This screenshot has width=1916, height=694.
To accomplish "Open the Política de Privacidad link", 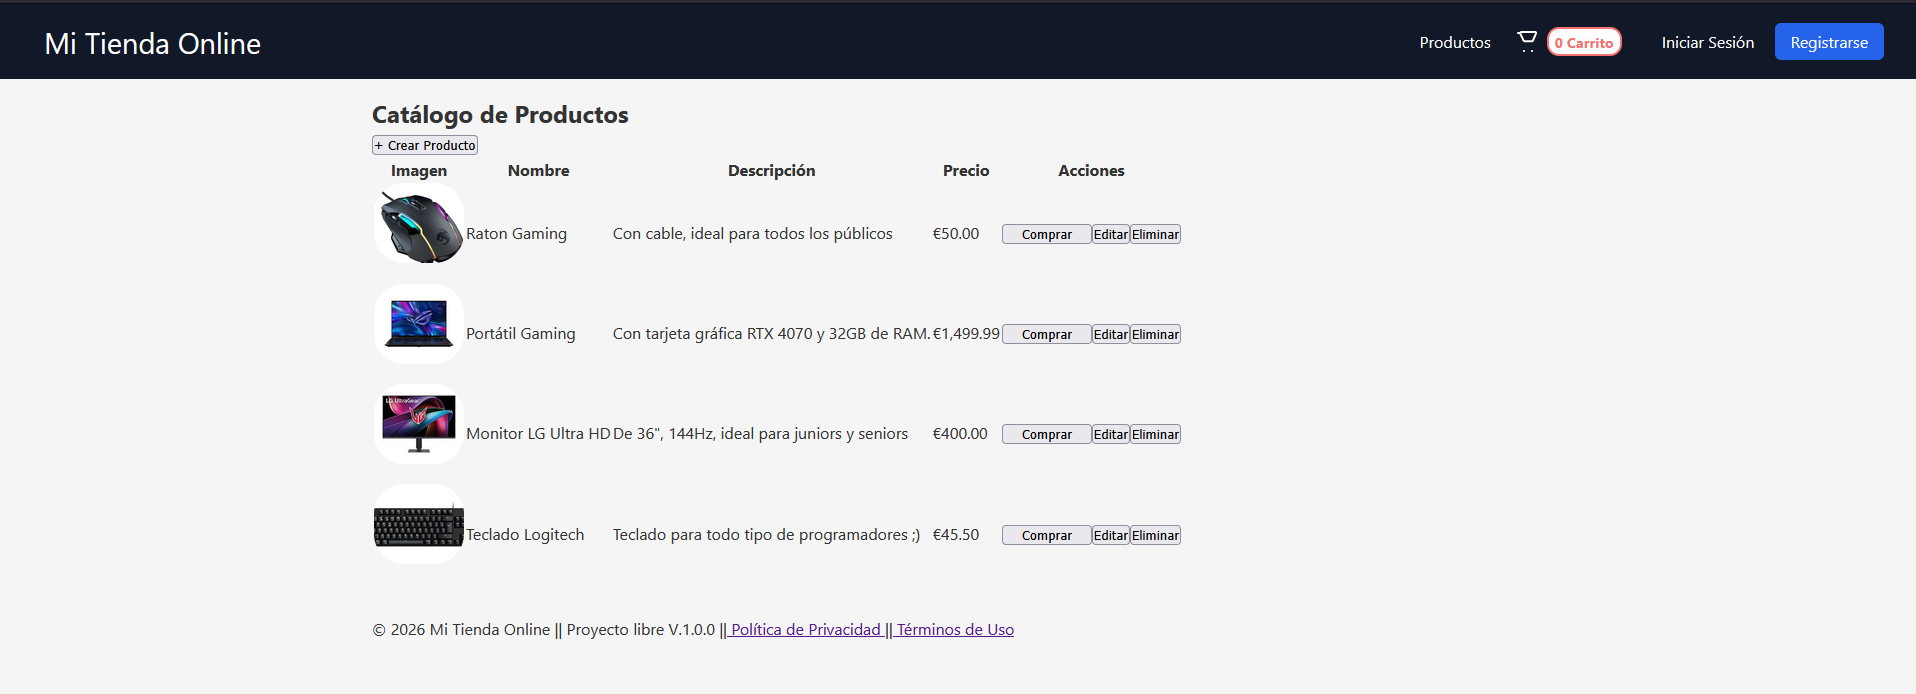I will [805, 629].
